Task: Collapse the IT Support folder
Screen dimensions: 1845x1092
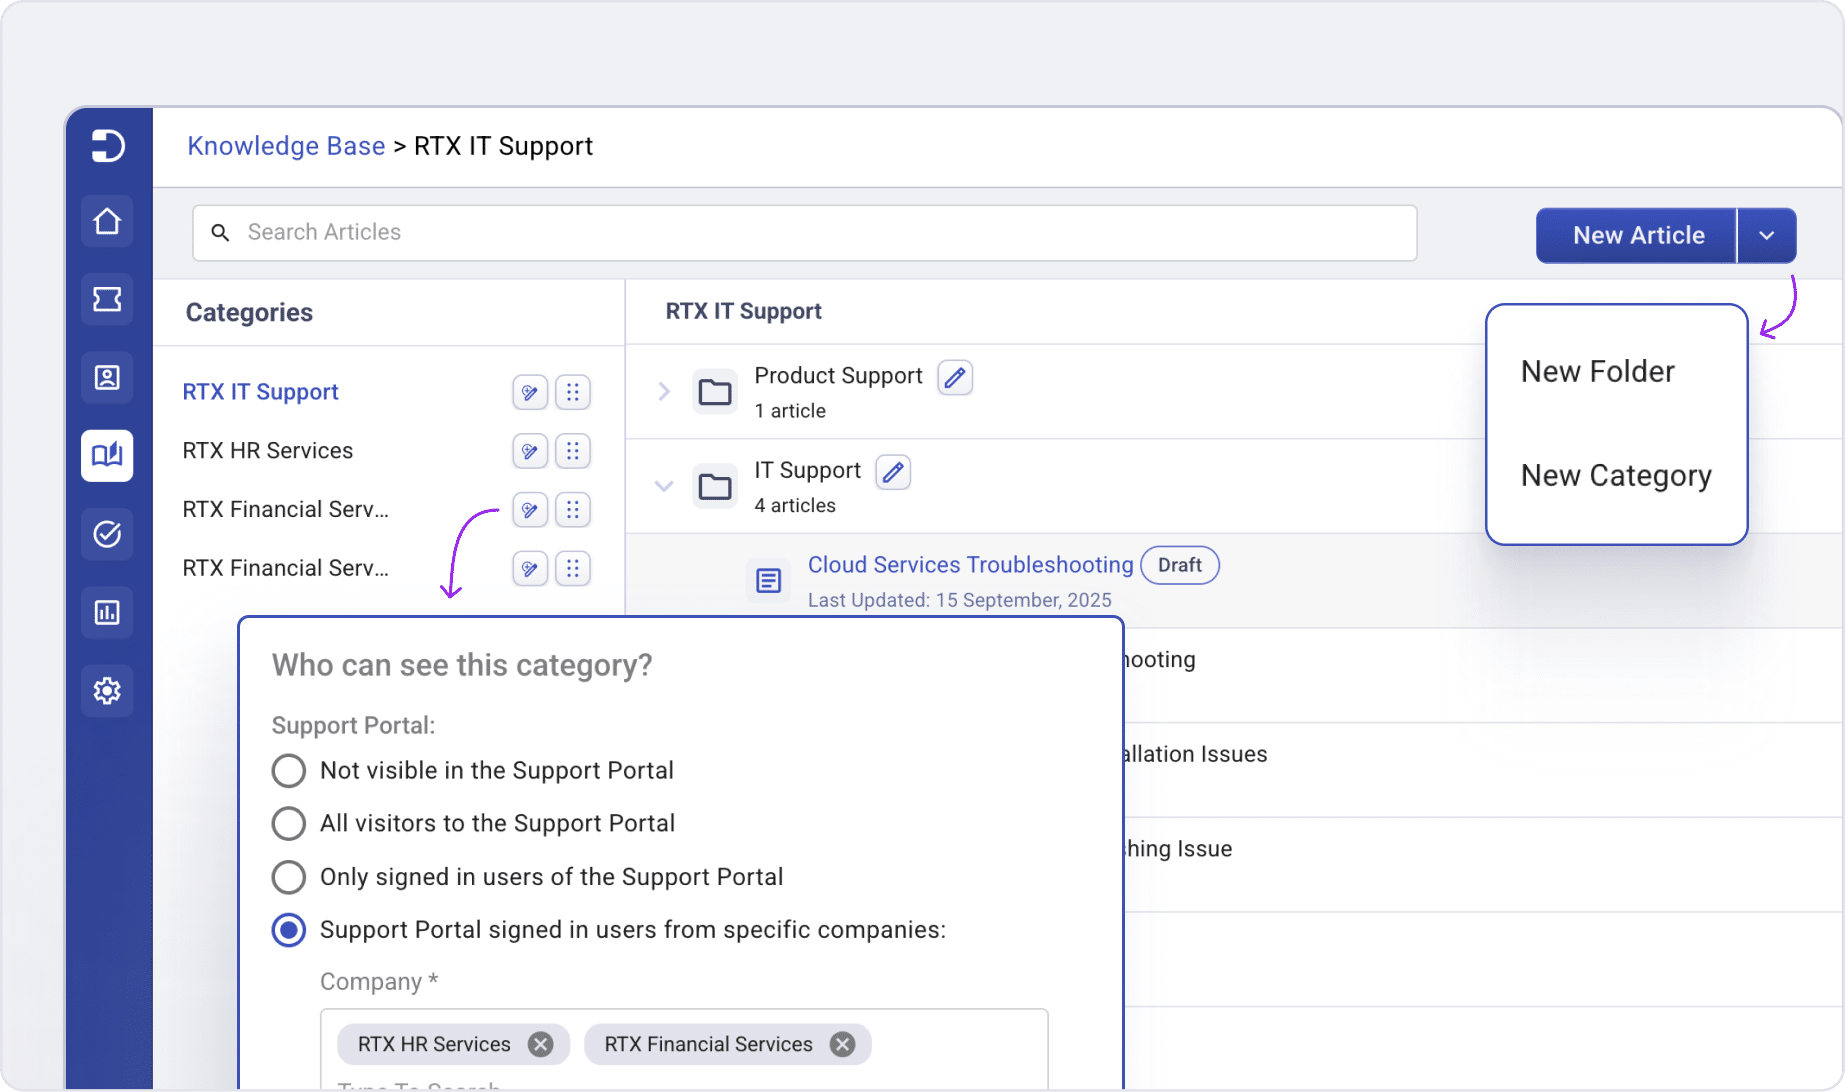Action: tap(664, 486)
